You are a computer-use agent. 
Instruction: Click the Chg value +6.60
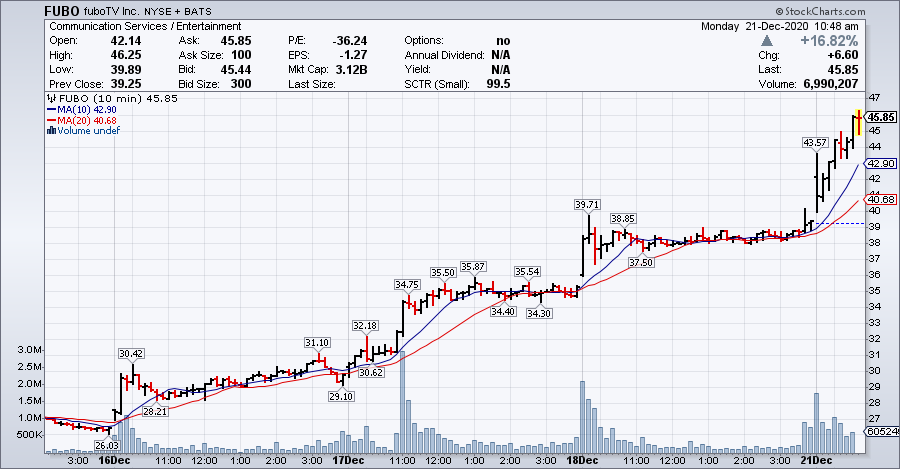point(843,55)
